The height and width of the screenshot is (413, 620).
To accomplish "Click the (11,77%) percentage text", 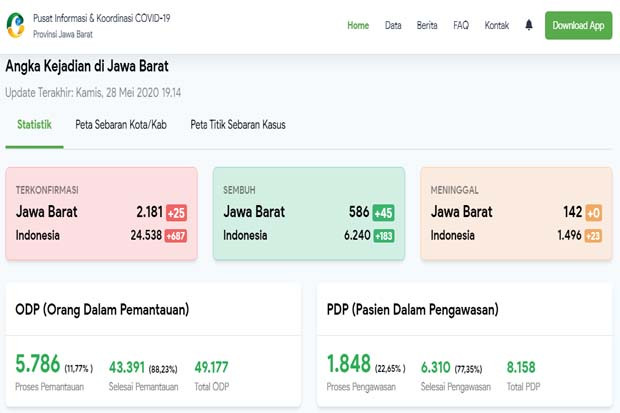I will click(x=79, y=369).
